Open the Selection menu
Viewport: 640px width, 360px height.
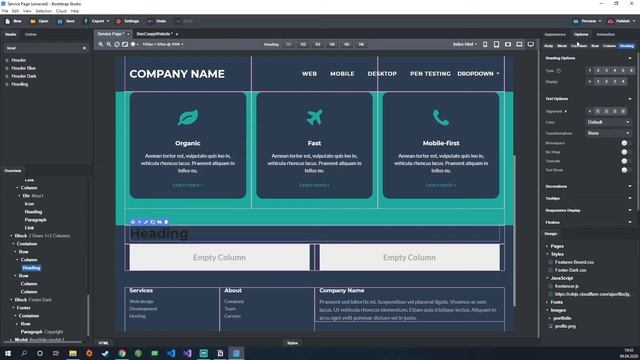(43, 11)
